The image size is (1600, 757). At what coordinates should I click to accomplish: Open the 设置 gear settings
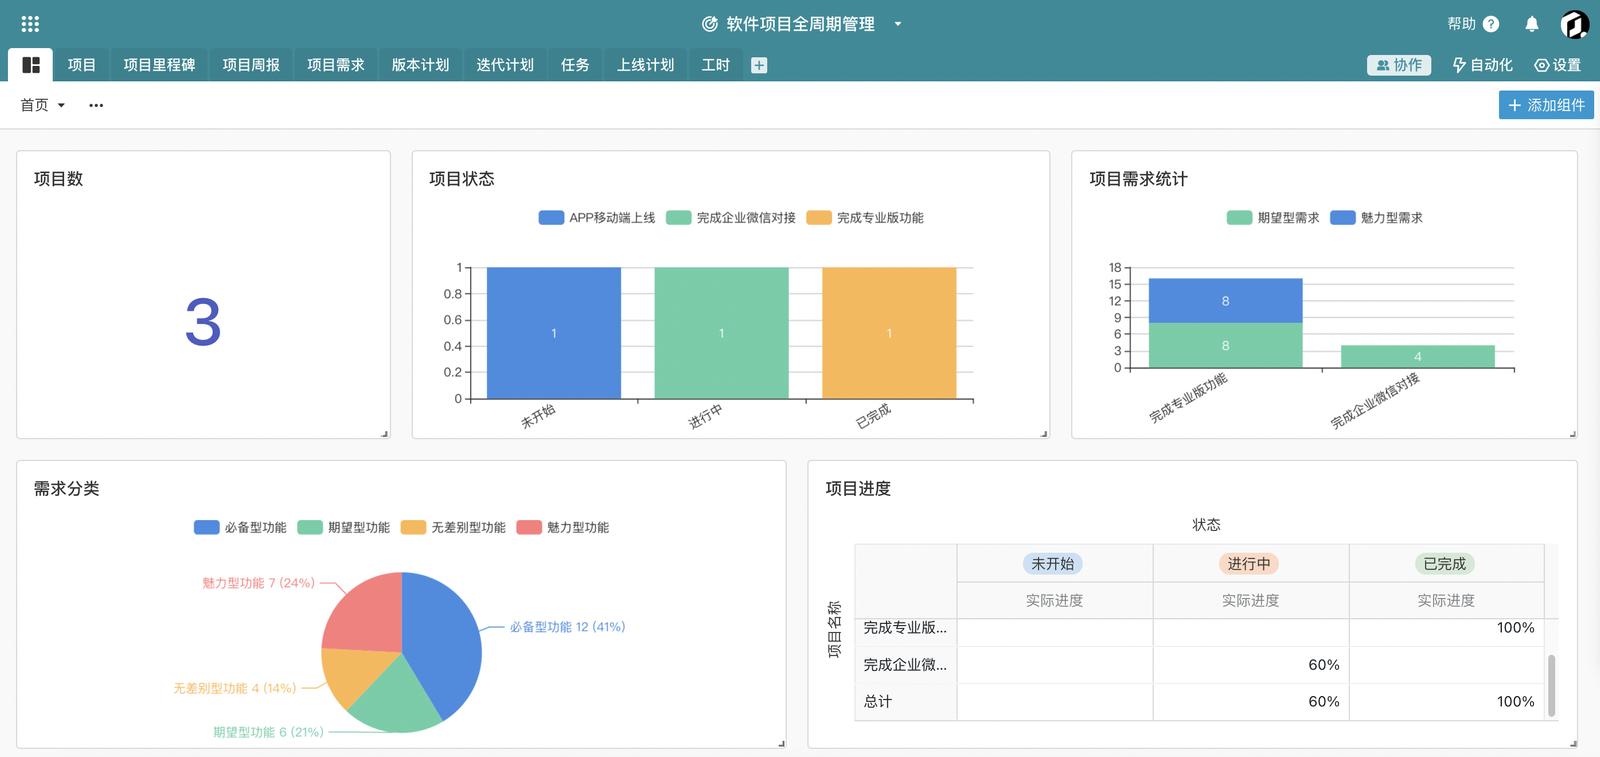coord(1557,65)
